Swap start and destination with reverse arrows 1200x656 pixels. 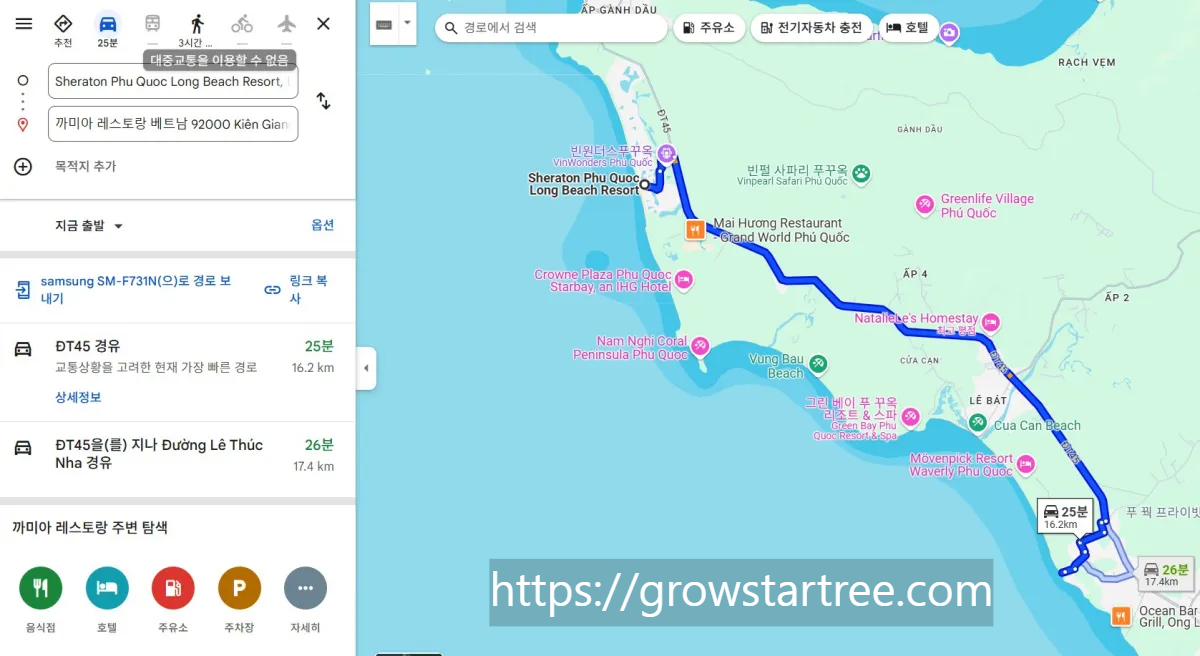click(323, 101)
